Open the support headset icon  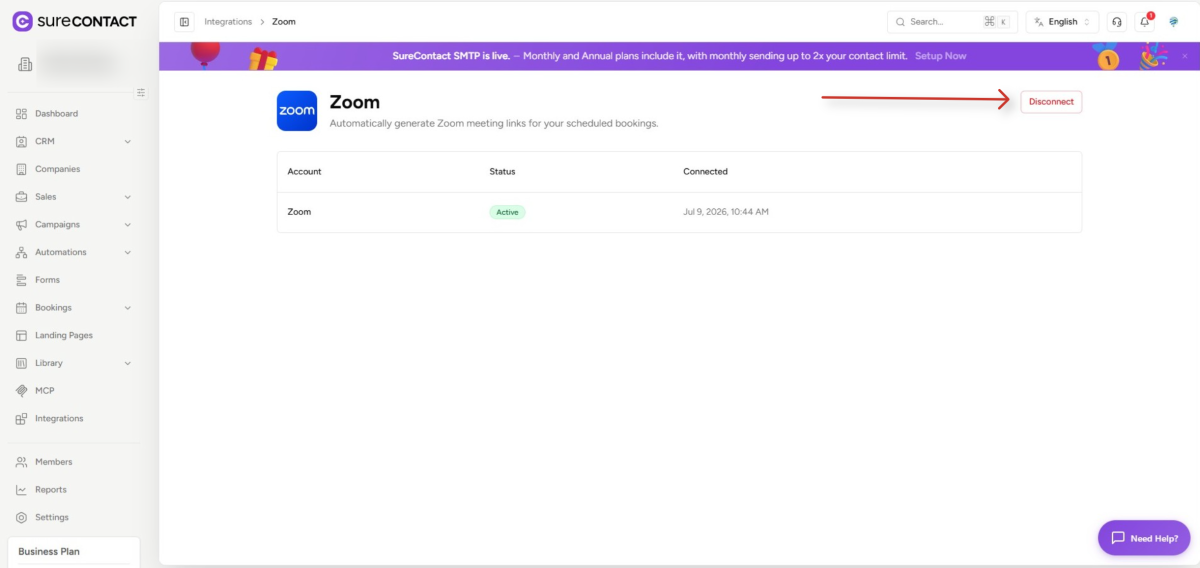tap(1117, 22)
